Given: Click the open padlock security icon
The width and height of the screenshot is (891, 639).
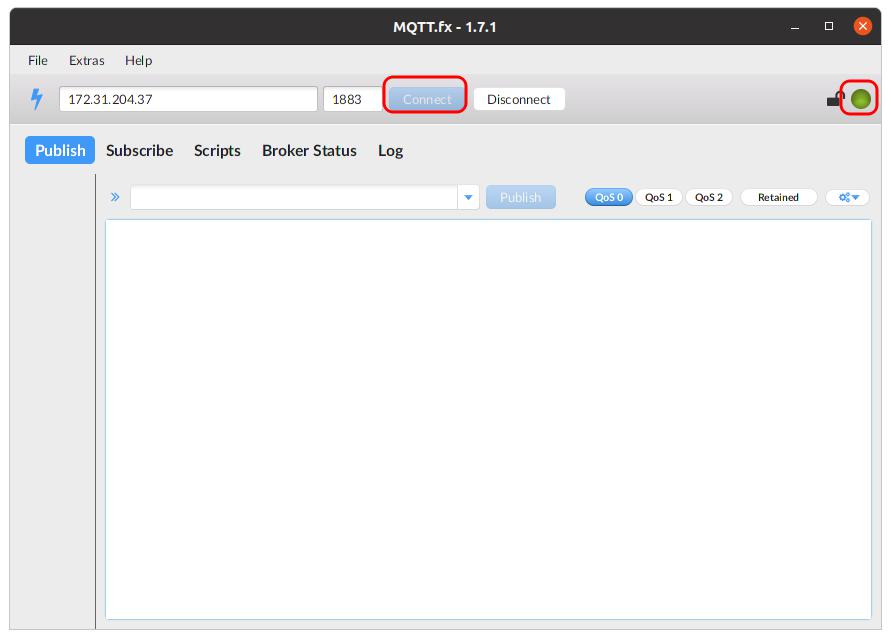Looking at the screenshot, I should (x=835, y=99).
